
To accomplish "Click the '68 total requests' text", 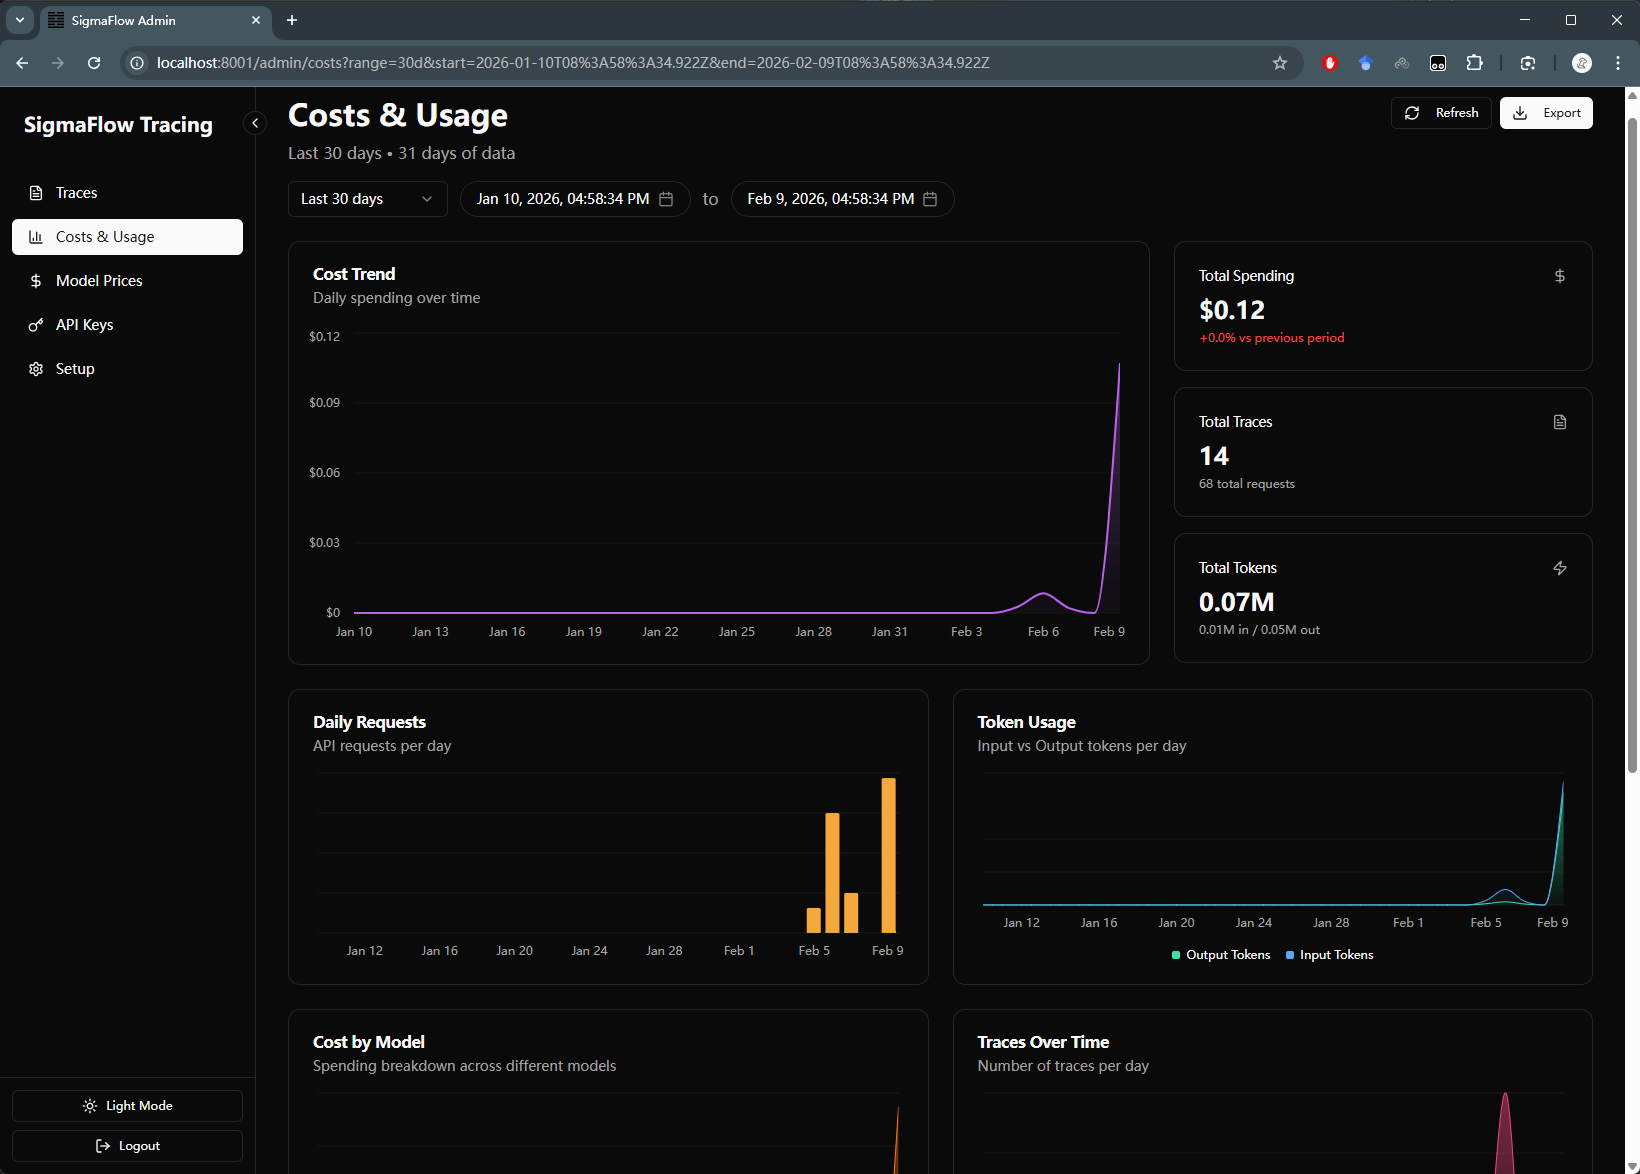I will pos(1247,484).
